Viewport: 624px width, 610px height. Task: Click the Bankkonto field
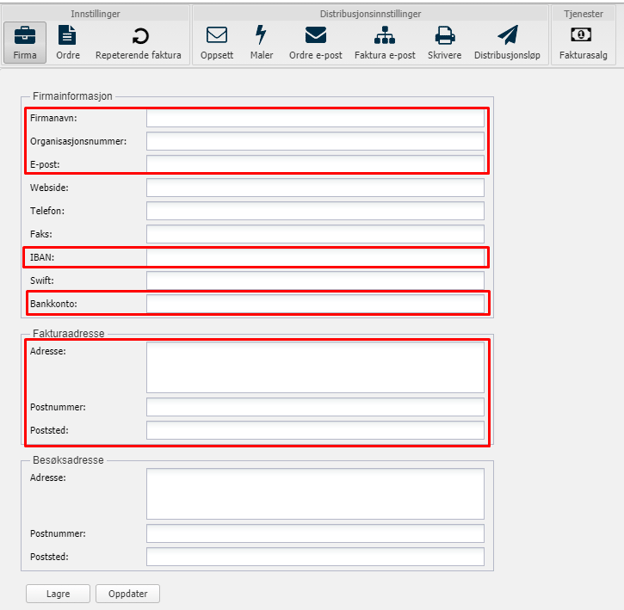(x=315, y=304)
